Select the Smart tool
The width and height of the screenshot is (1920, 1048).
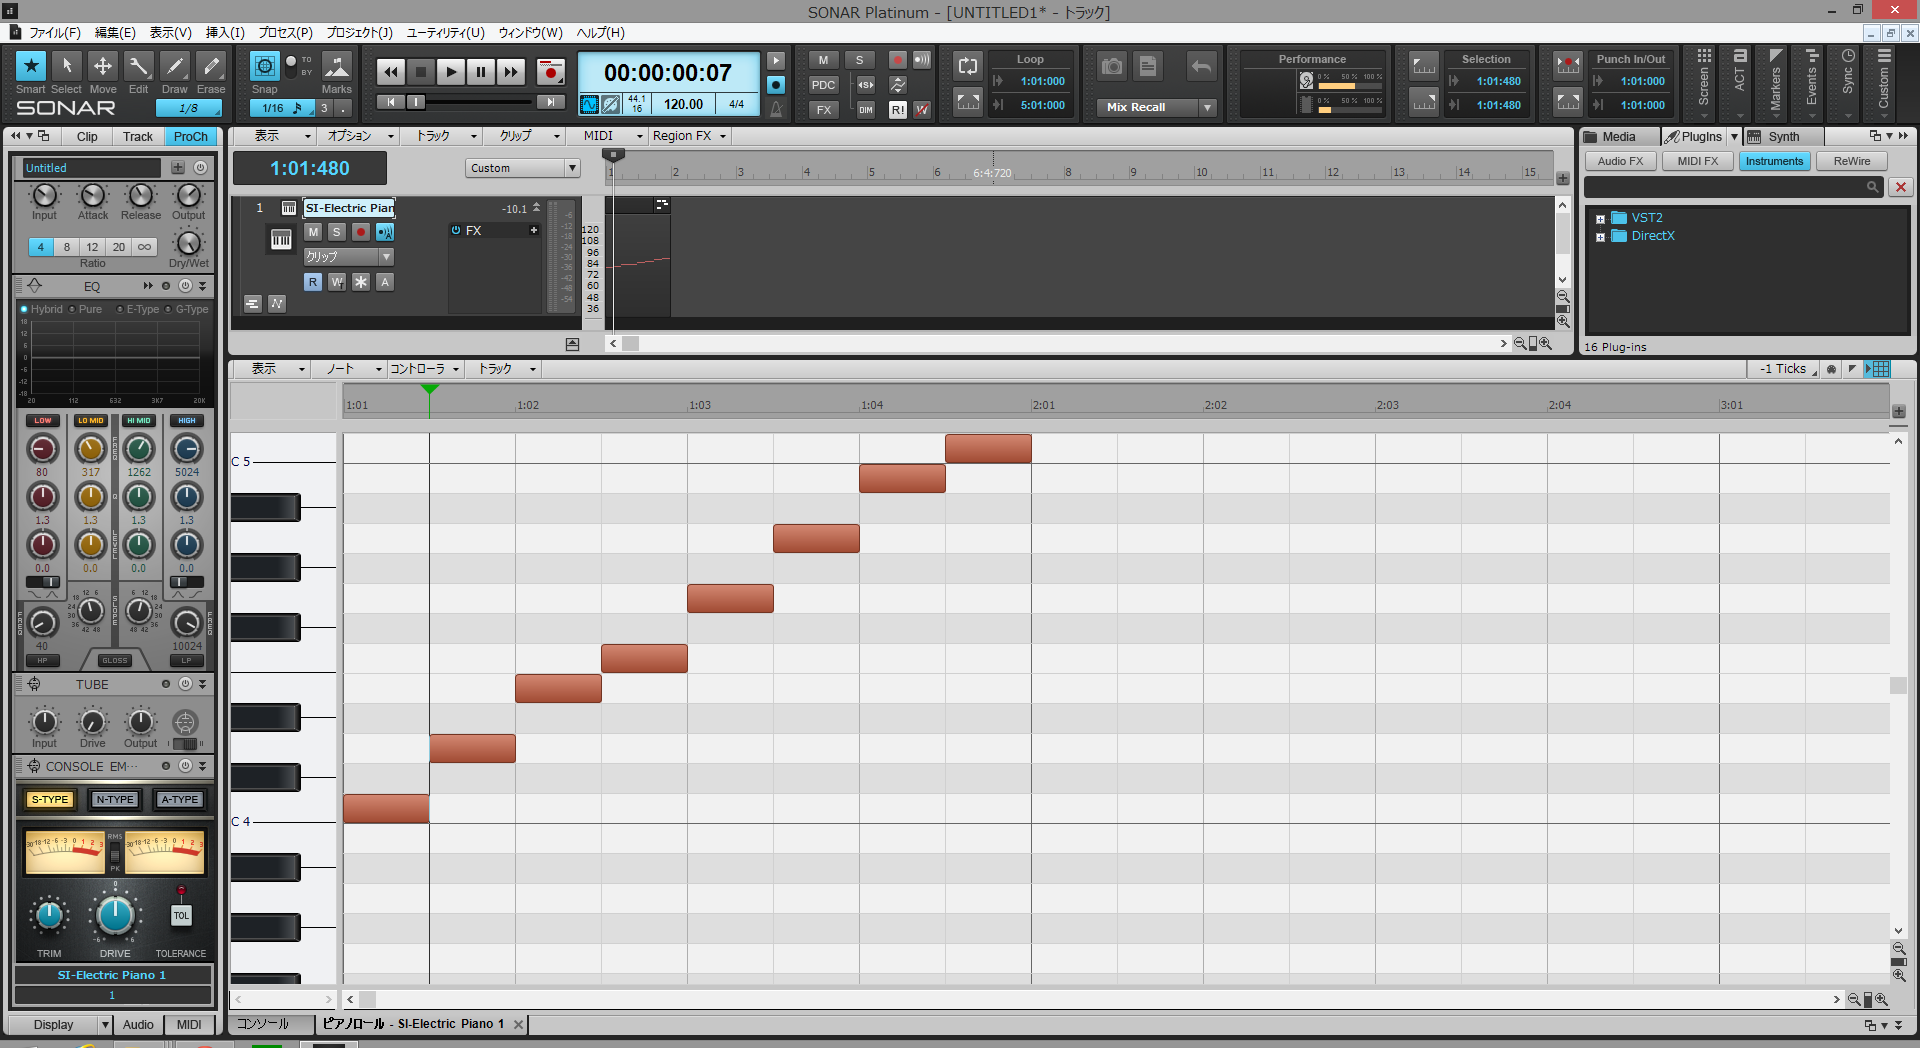(31, 66)
